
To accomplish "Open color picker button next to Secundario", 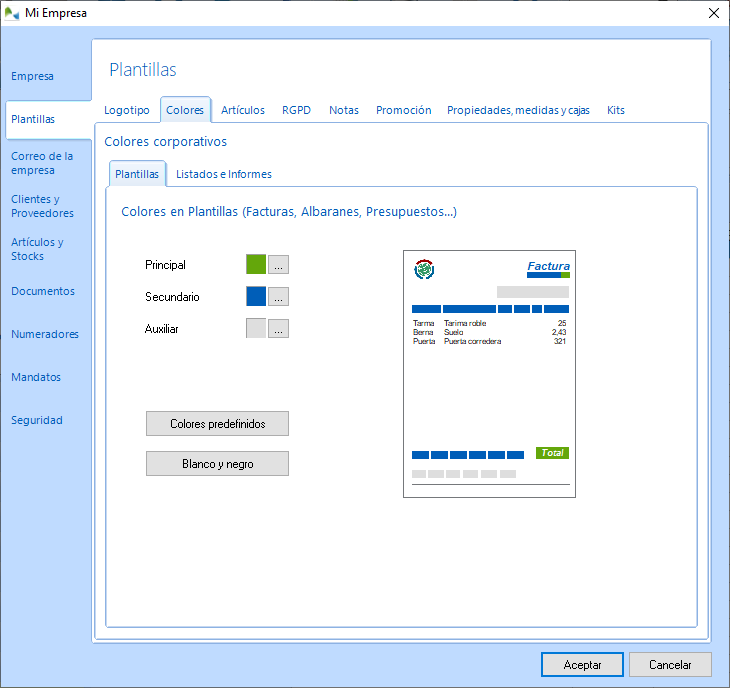I will [279, 297].
